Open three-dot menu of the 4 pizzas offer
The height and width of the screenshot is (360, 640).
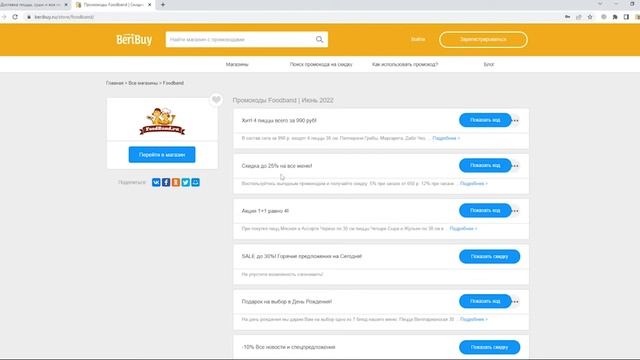pos(516,120)
